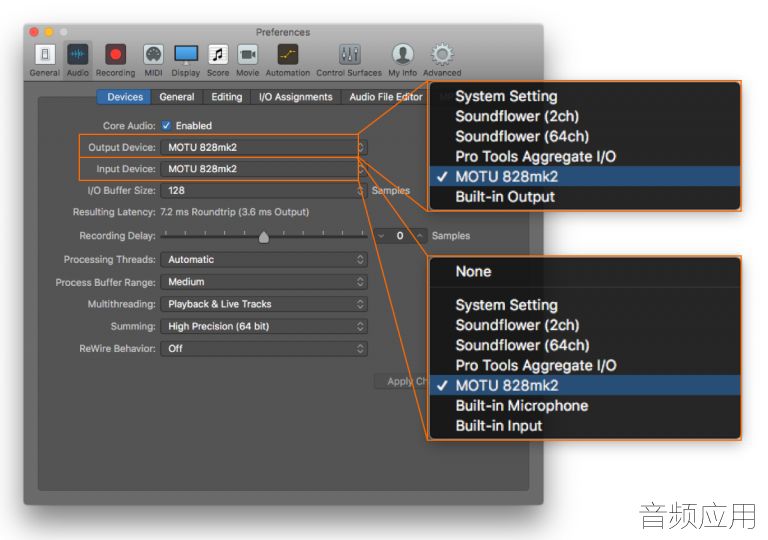Choose Built-in Microphone input device
Viewport: 768px width, 540px height.
click(x=585, y=405)
